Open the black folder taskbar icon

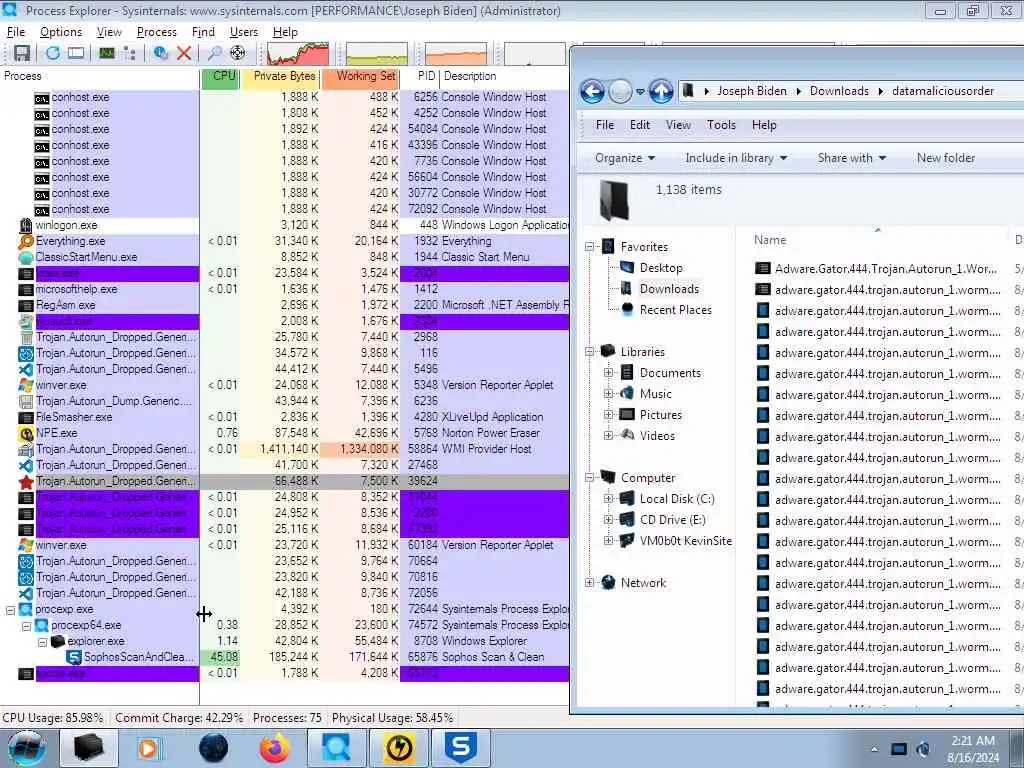[89, 748]
